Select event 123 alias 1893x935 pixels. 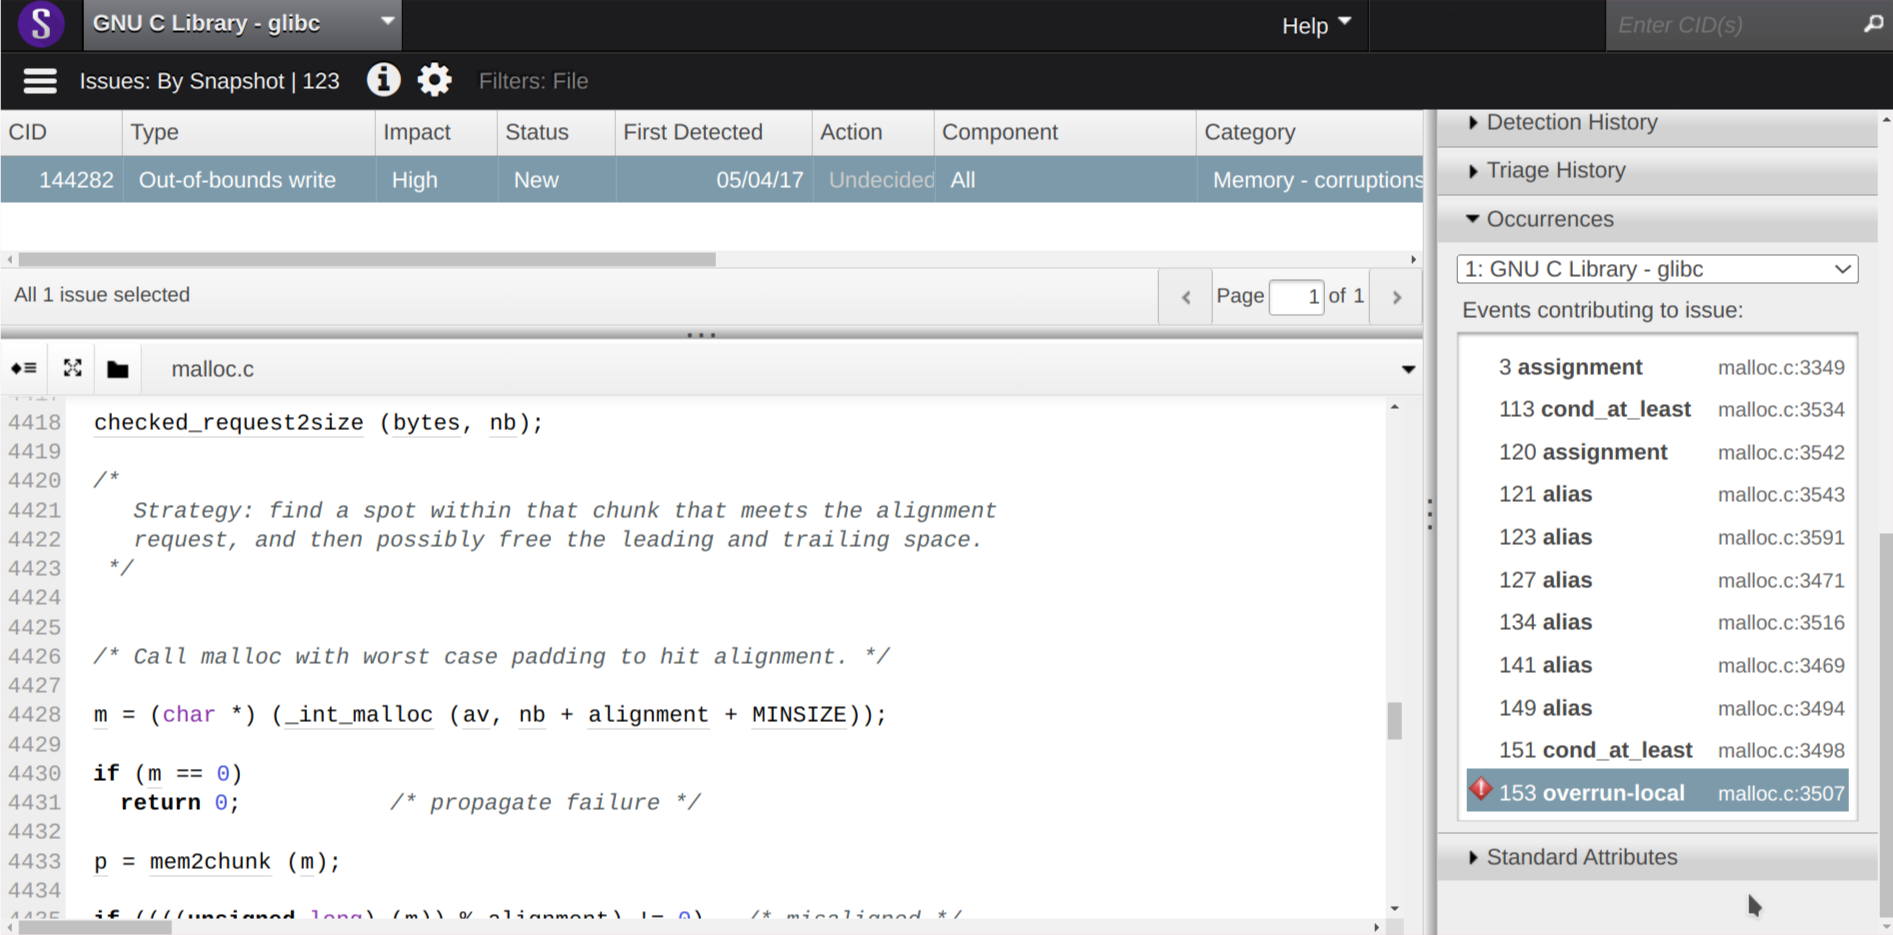(x=1657, y=537)
